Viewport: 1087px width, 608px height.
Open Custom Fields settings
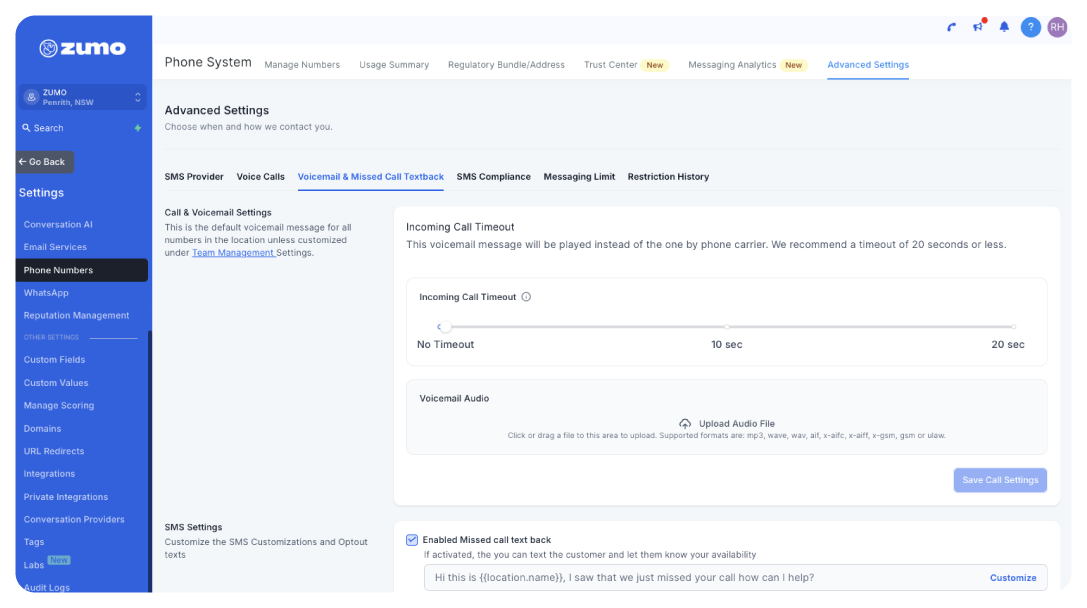click(54, 360)
